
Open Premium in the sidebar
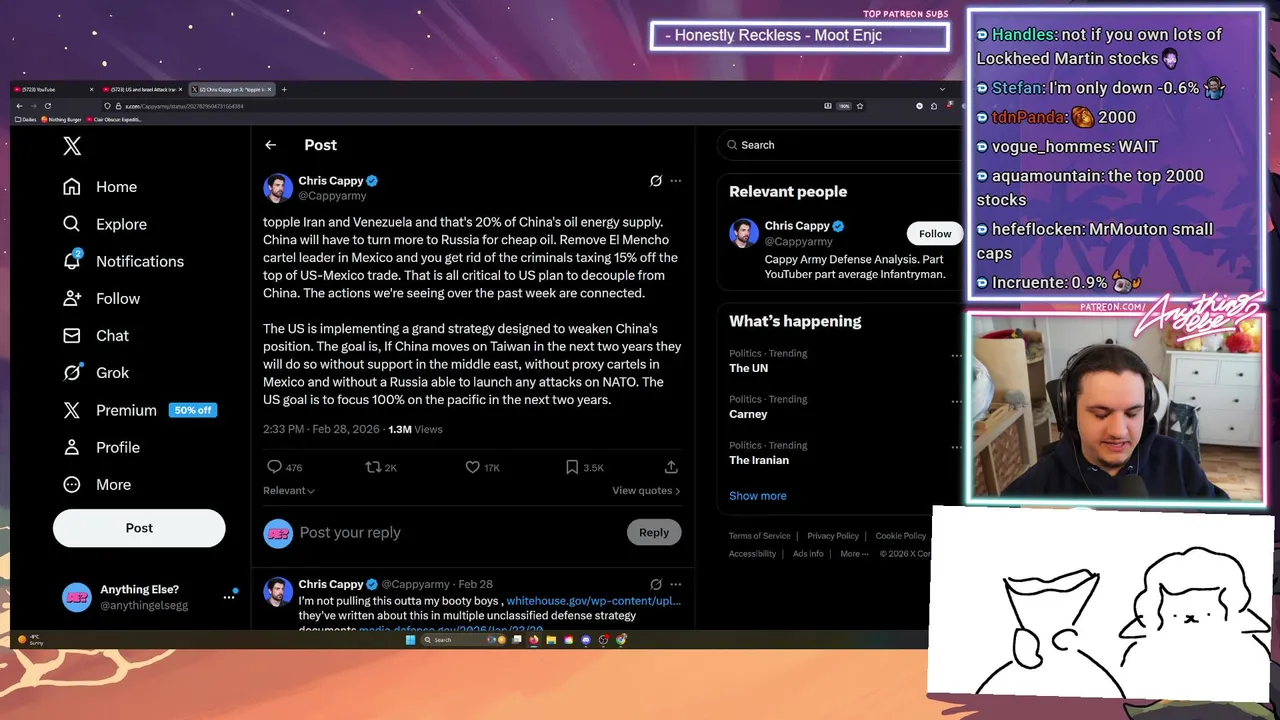click(x=139, y=410)
